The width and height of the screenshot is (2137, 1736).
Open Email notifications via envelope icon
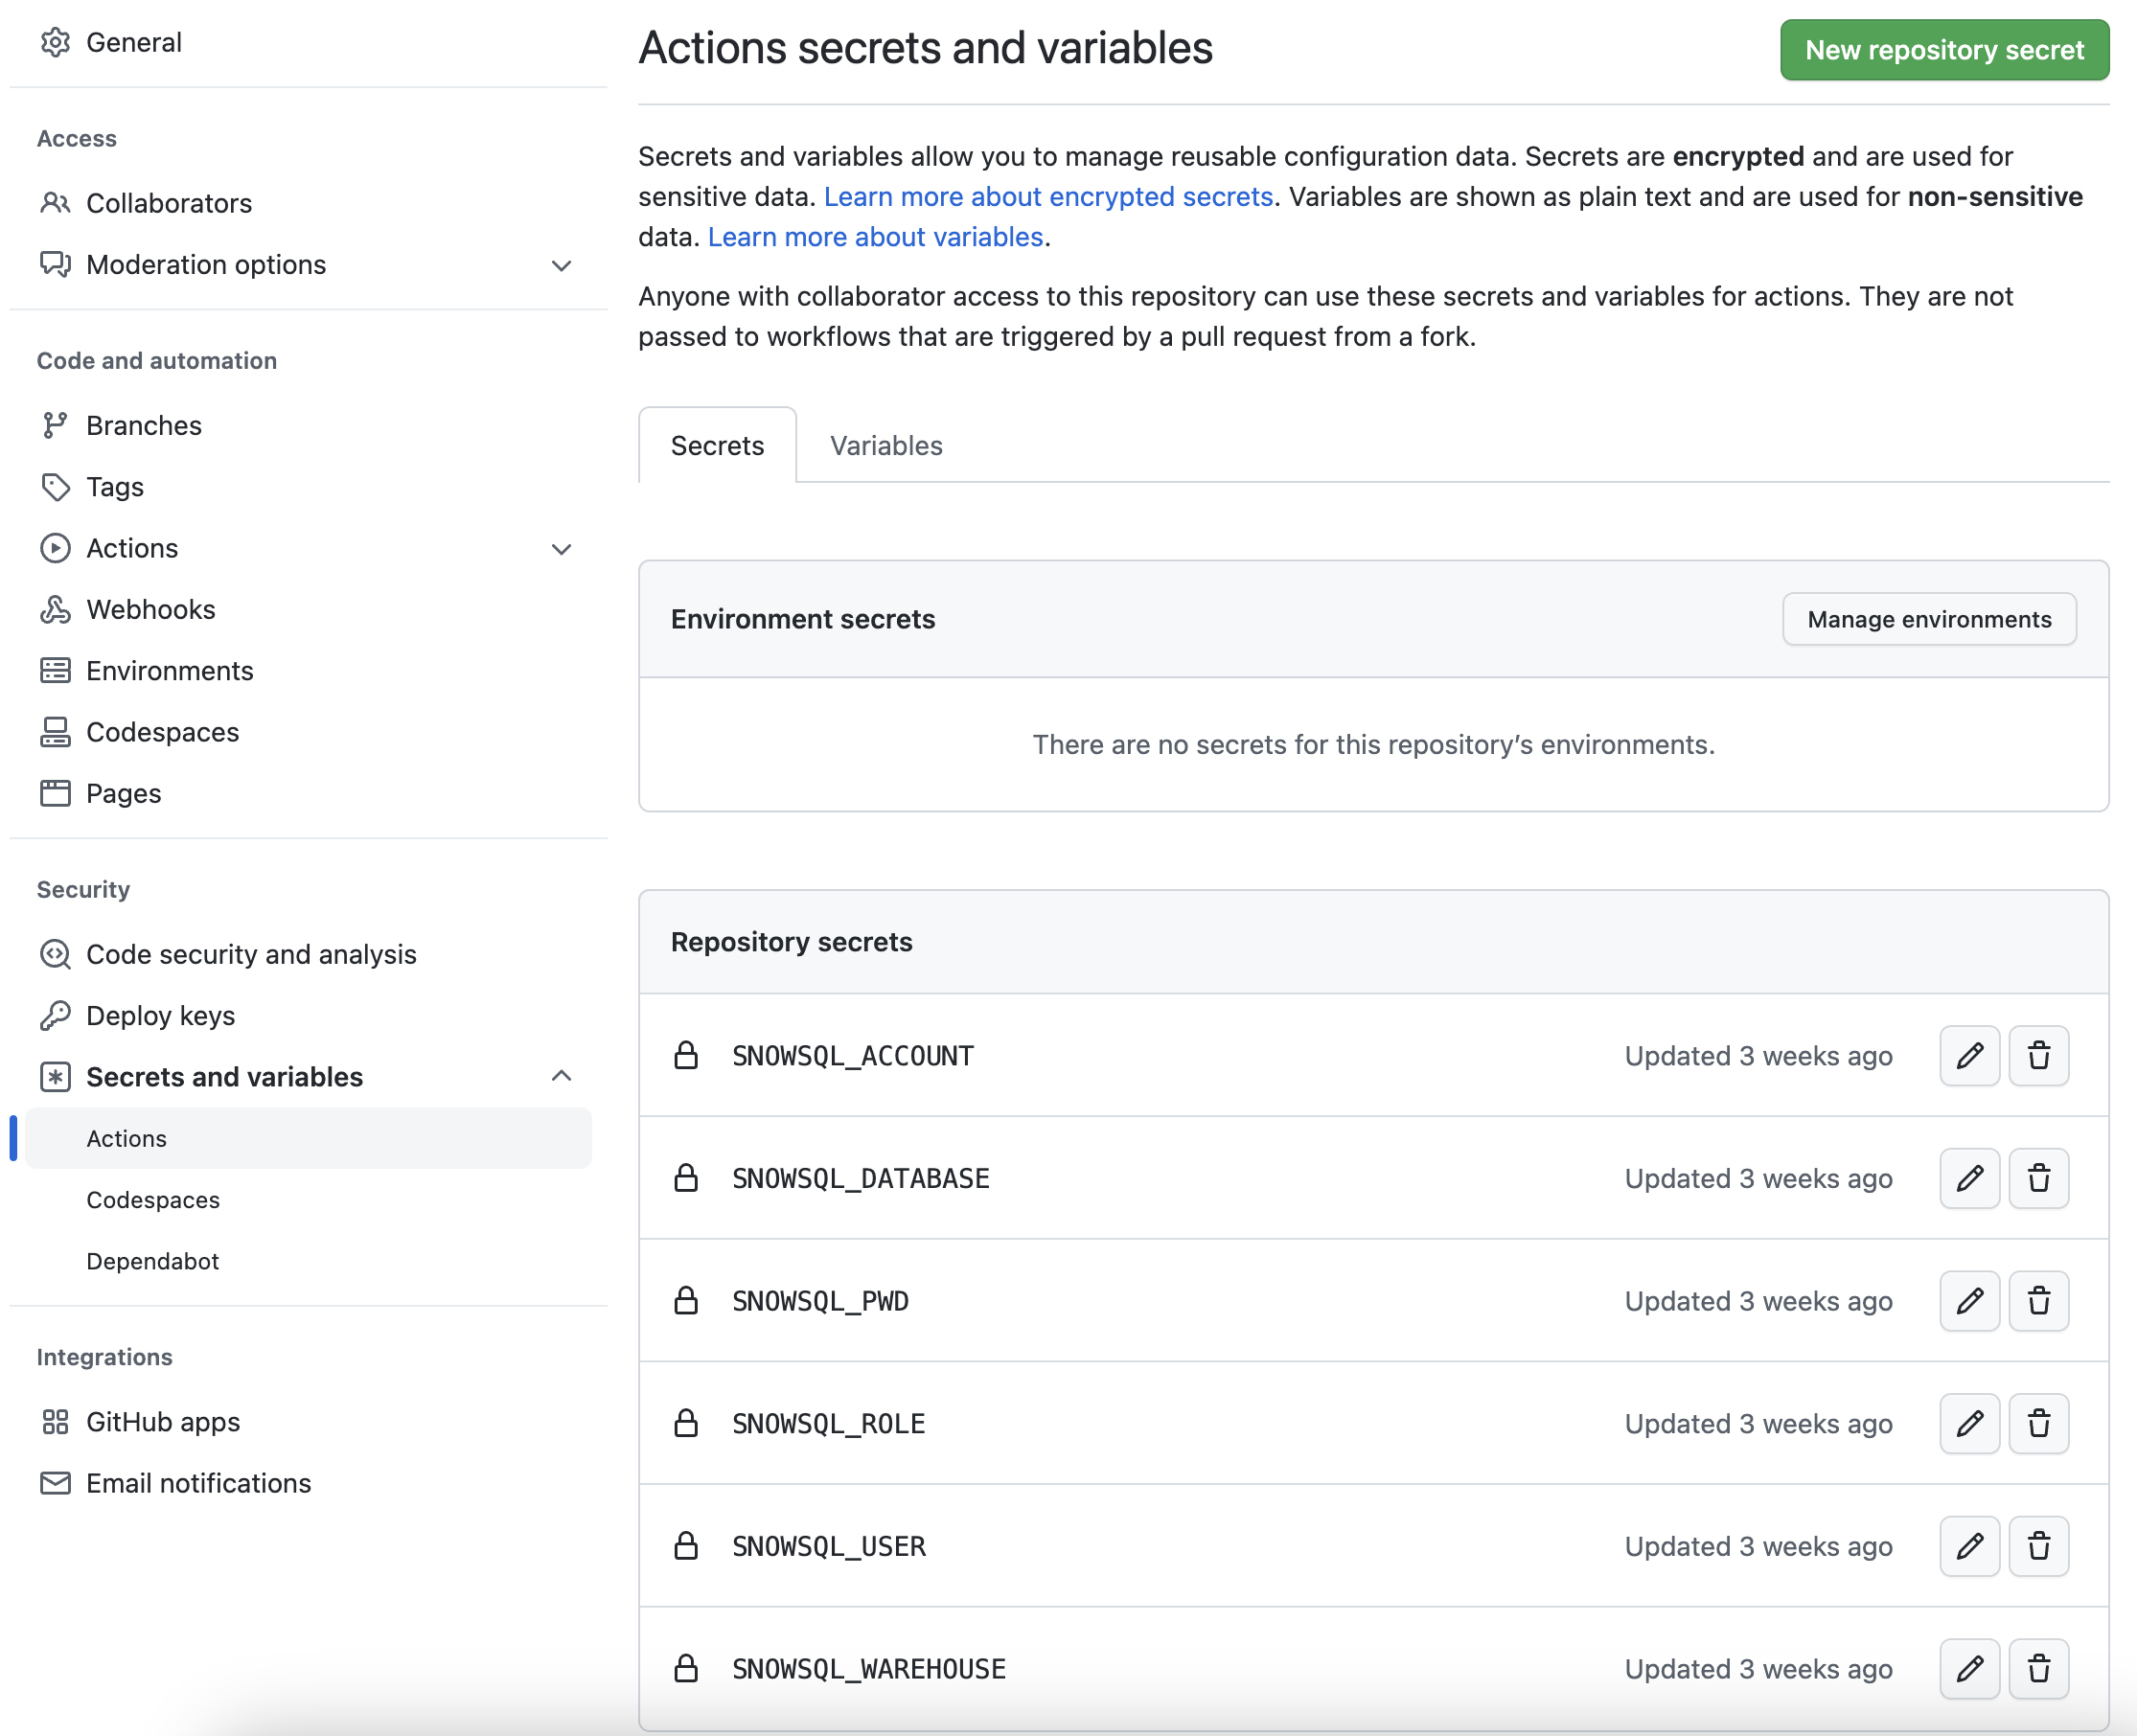[55, 1483]
